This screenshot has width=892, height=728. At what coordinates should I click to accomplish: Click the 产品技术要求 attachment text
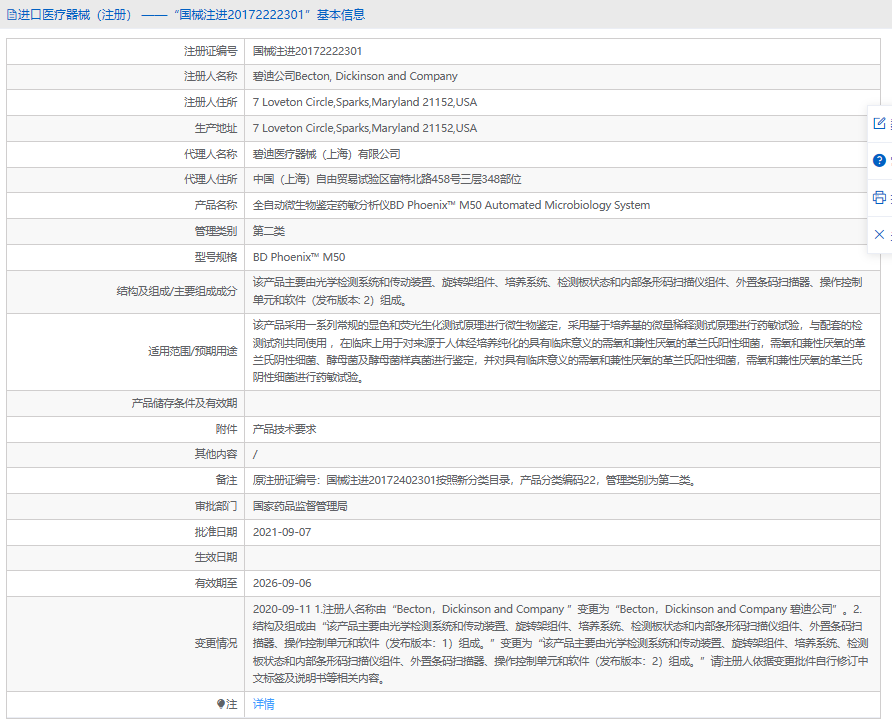click(284, 429)
